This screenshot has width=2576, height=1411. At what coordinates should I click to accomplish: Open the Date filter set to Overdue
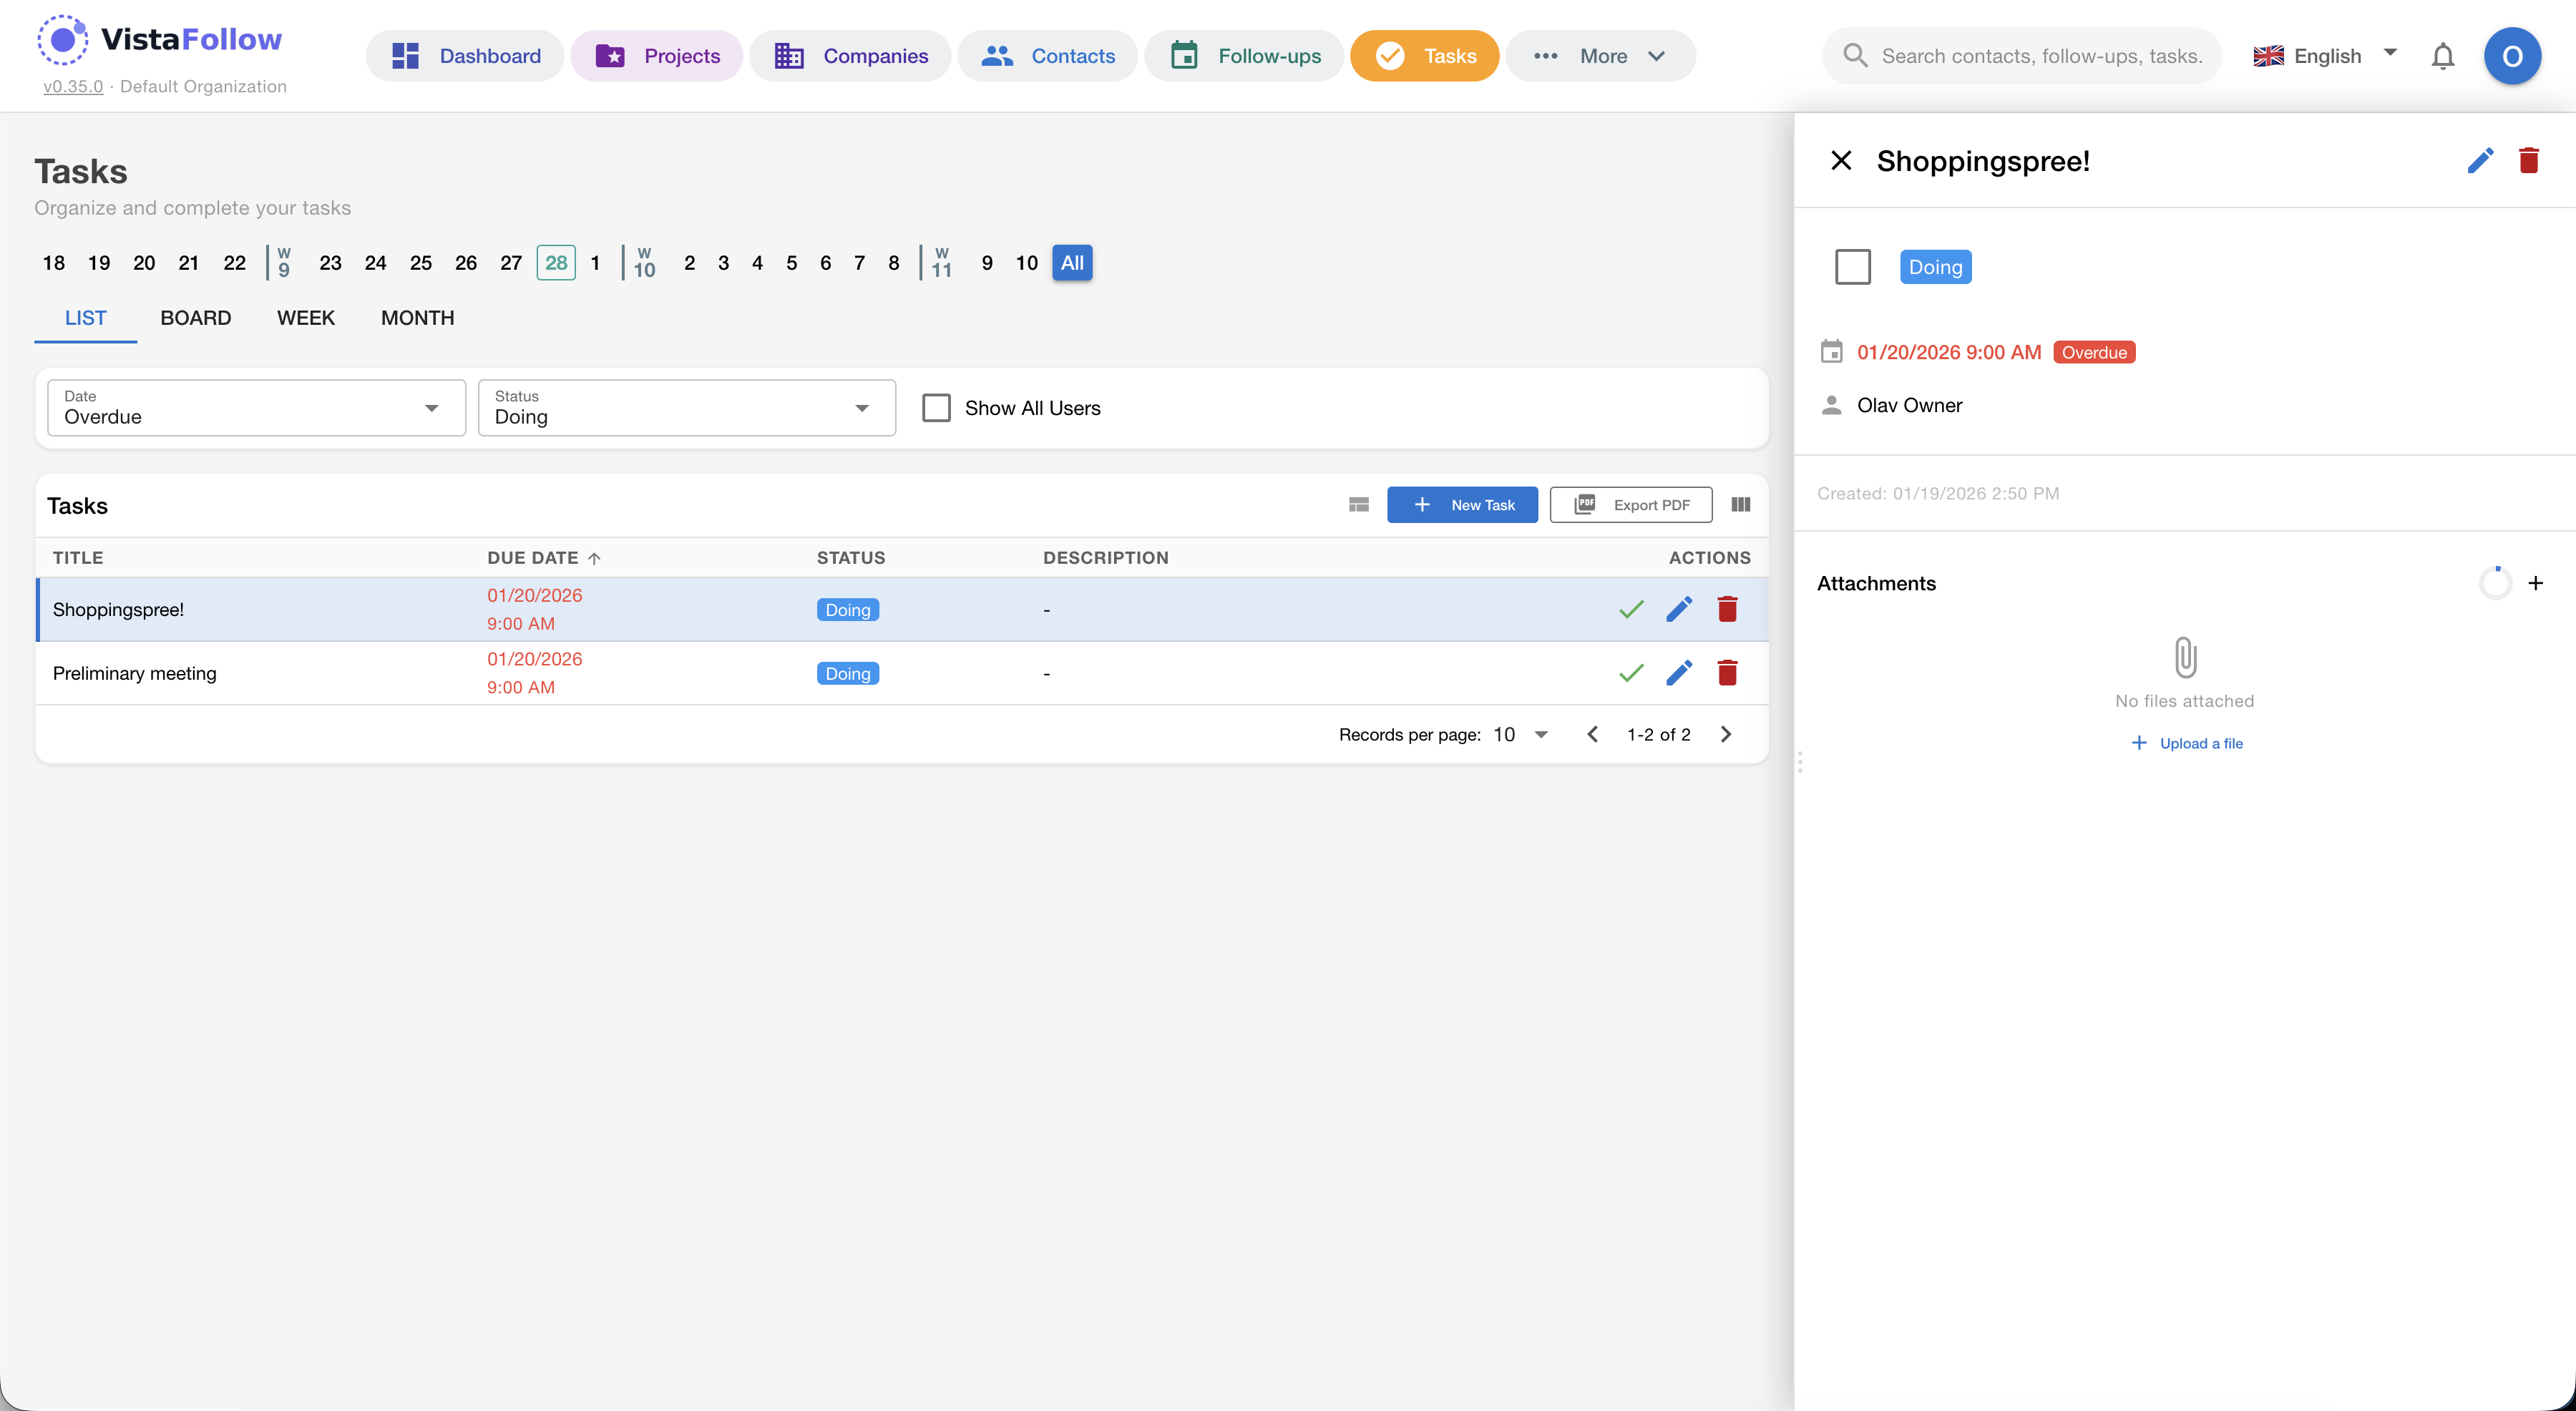(x=255, y=408)
